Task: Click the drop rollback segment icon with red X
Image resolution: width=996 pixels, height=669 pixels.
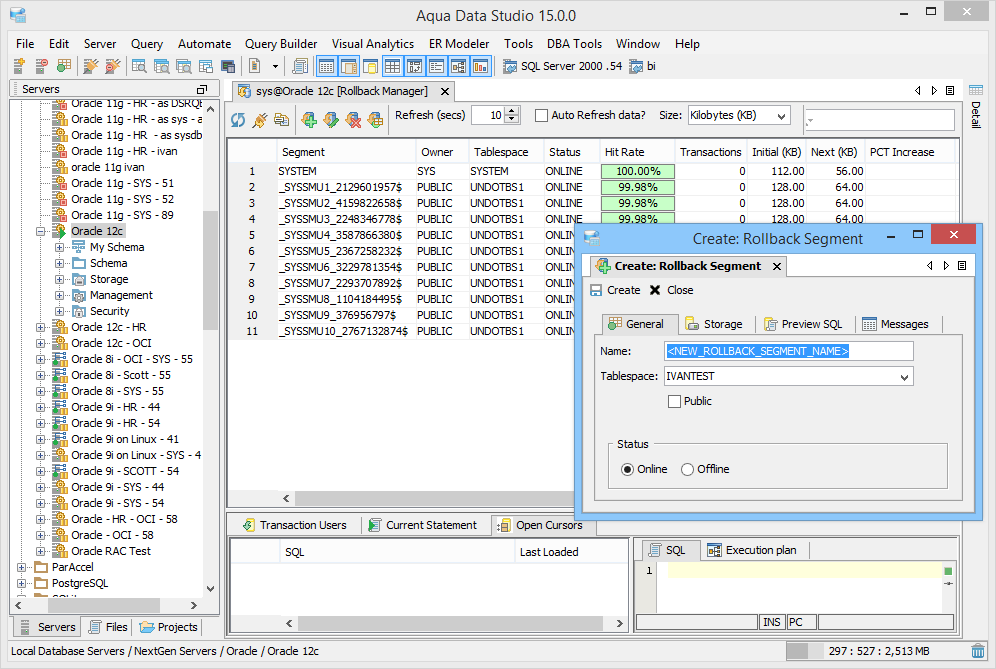Action: 353,119
